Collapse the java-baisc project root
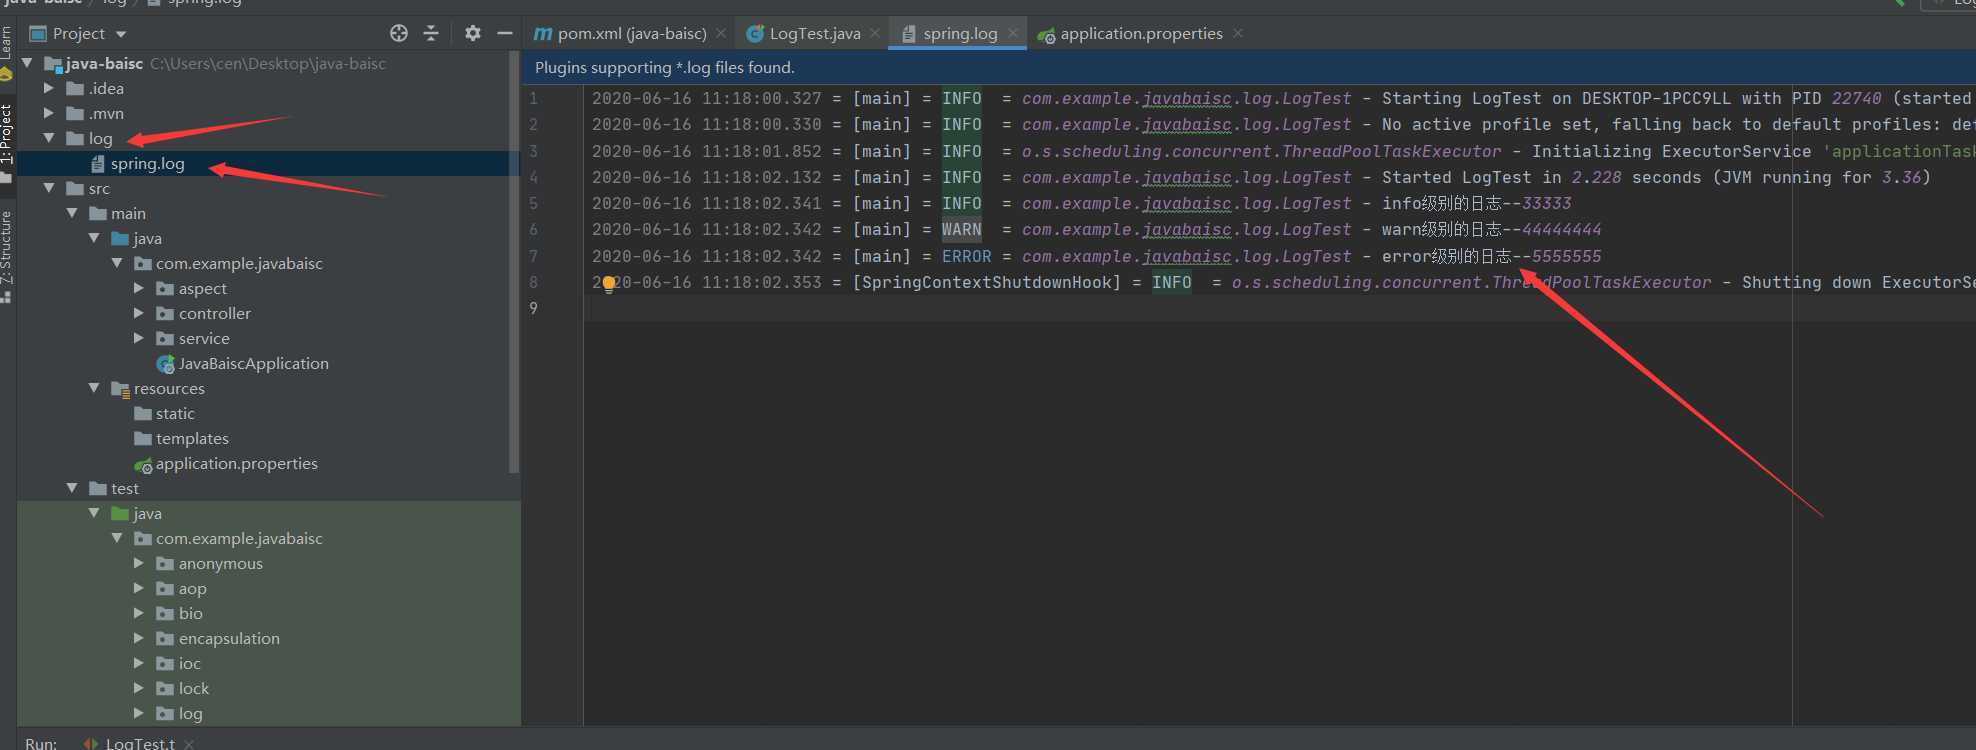The height and width of the screenshot is (750, 1976). (28, 63)
